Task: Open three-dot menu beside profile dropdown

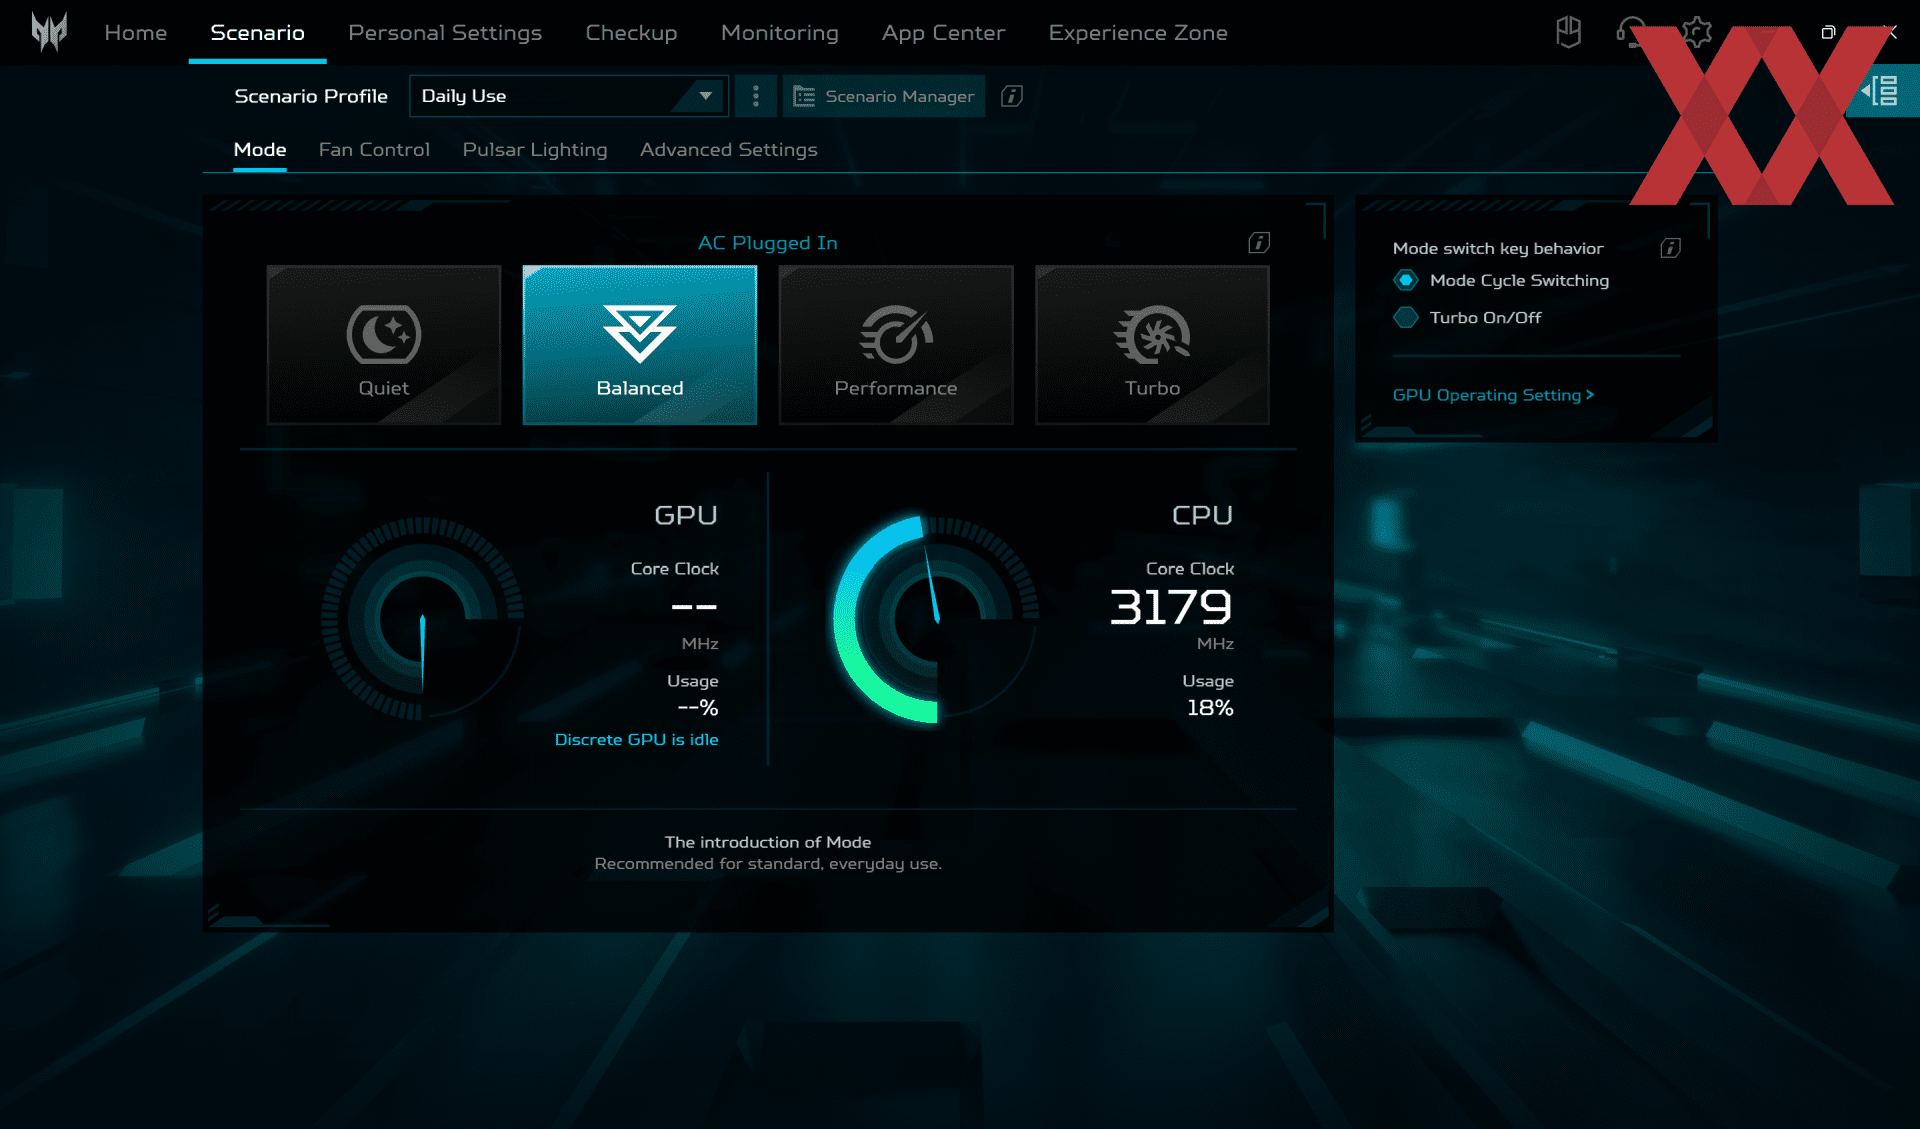Action: tap(755, 96)
